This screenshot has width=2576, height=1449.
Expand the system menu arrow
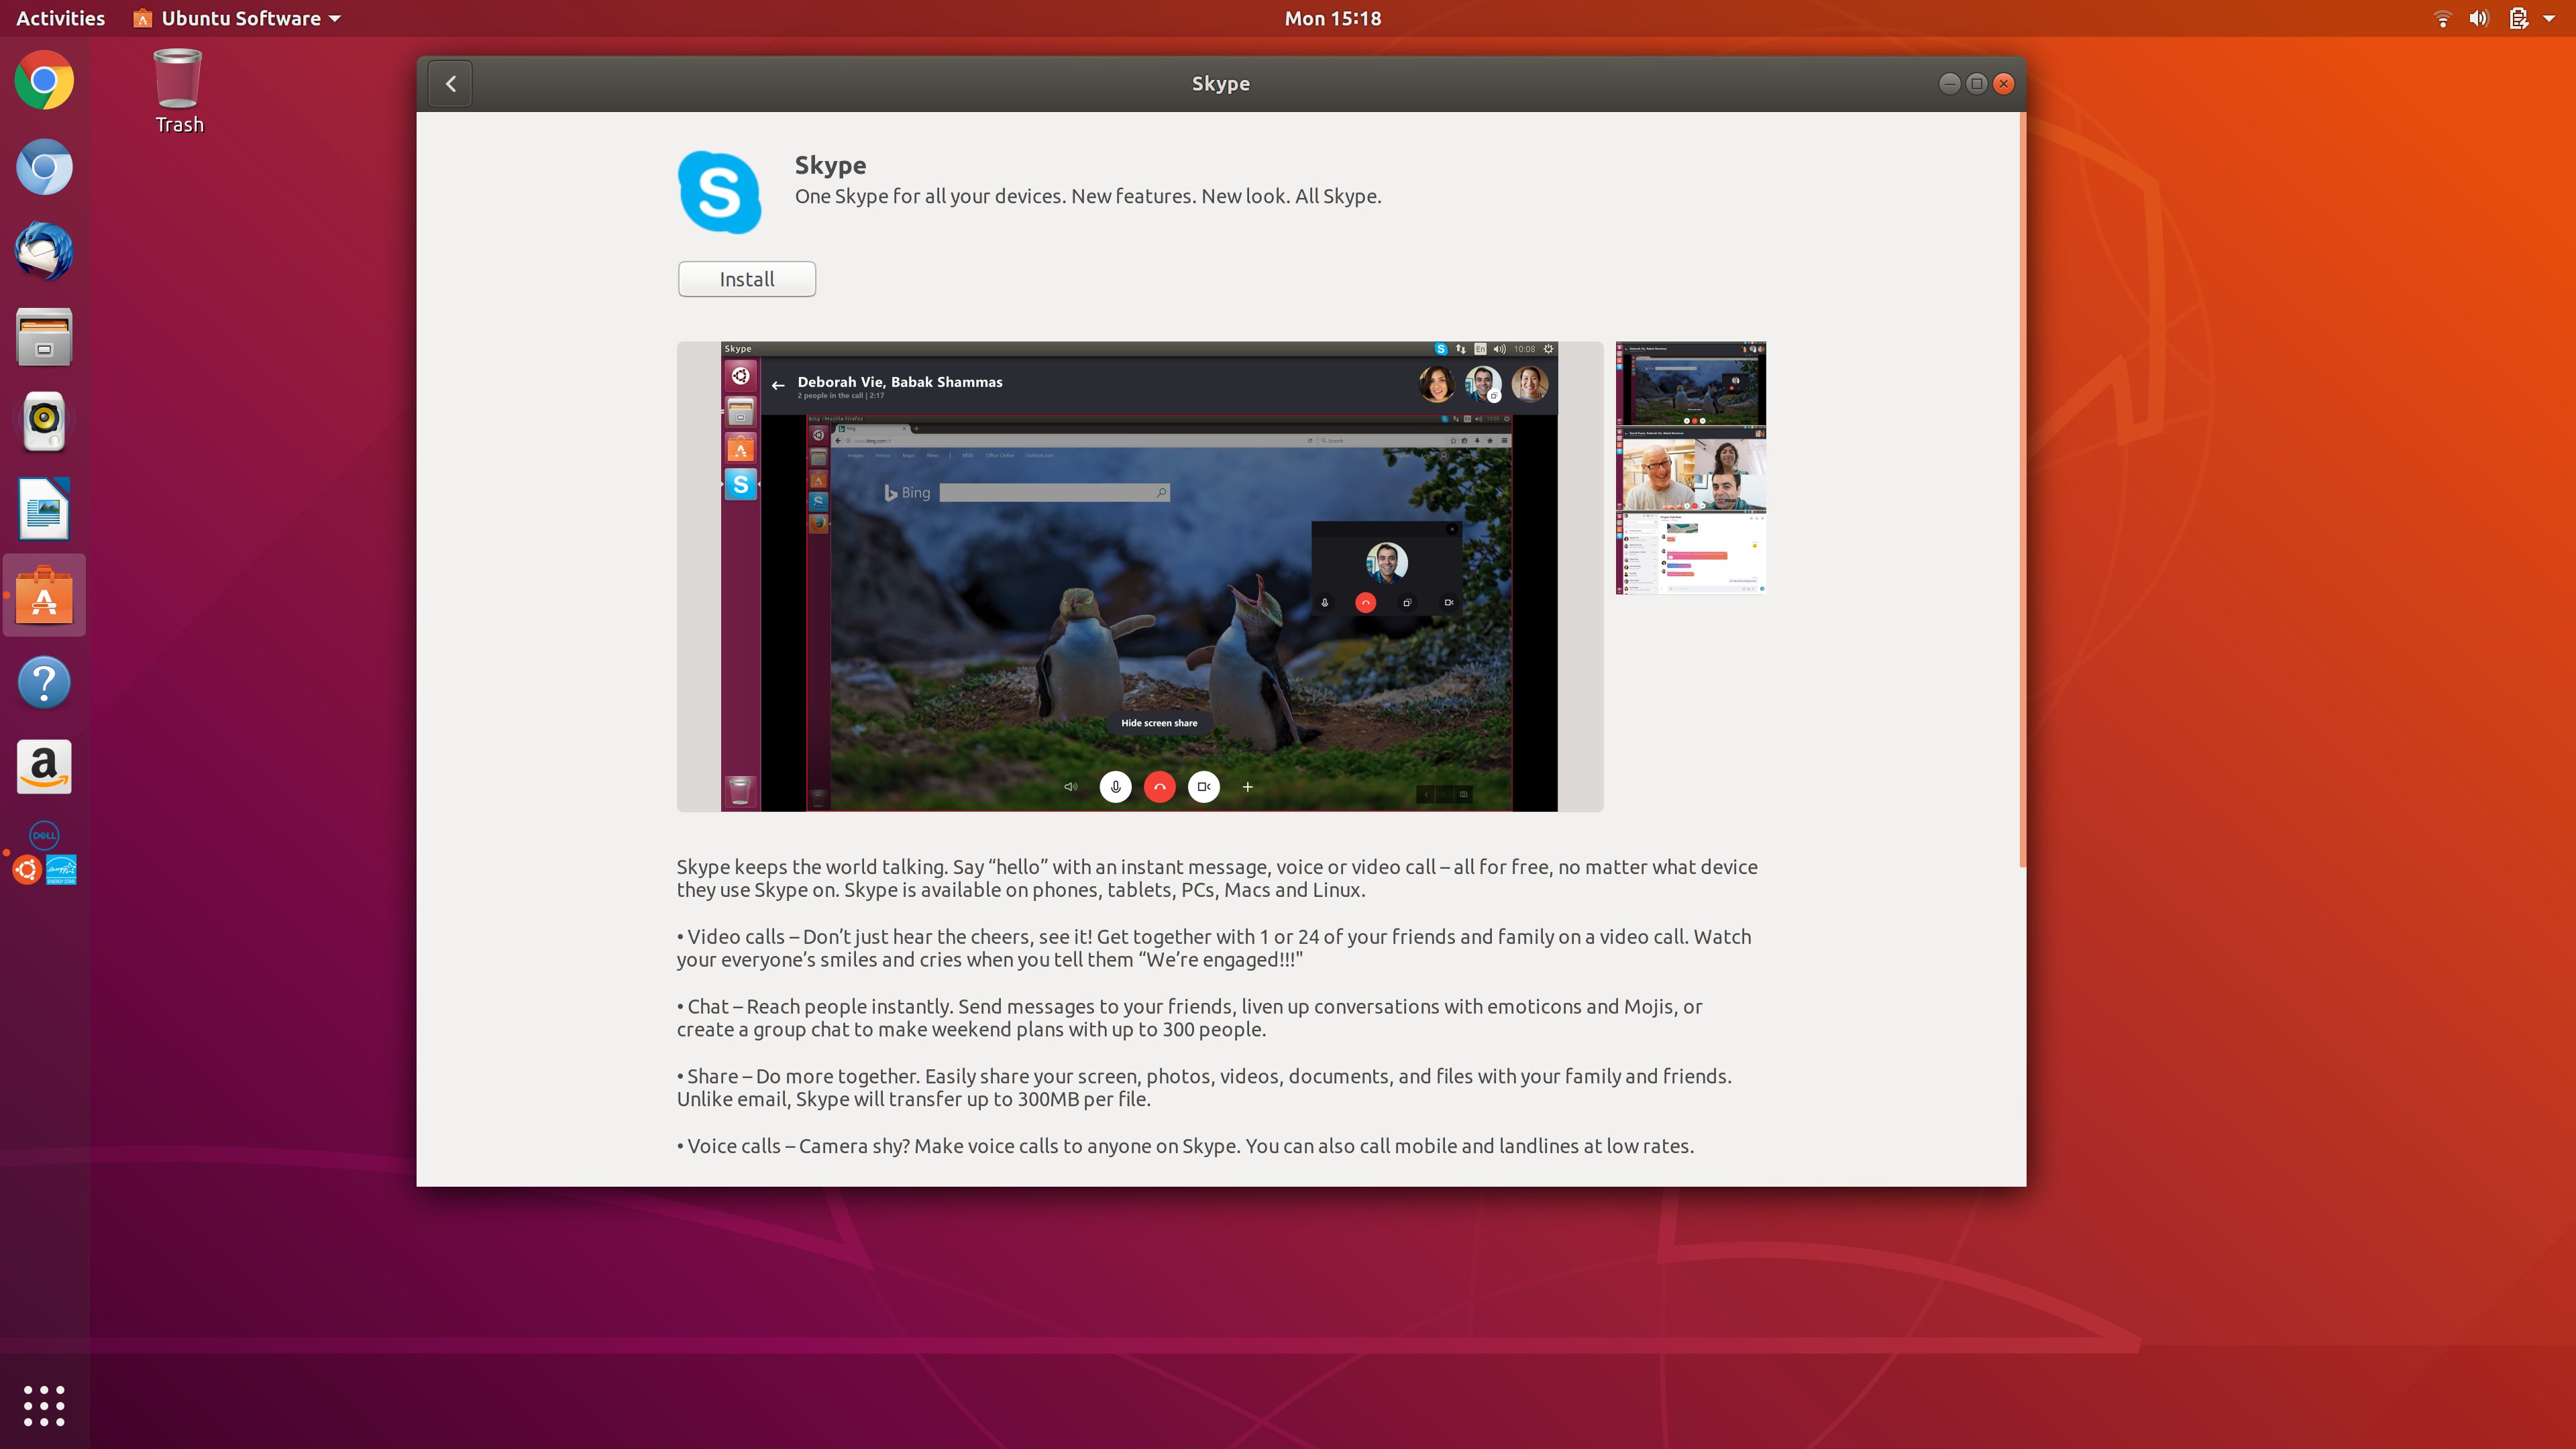pyautogui.click(x=2549, y=18)
